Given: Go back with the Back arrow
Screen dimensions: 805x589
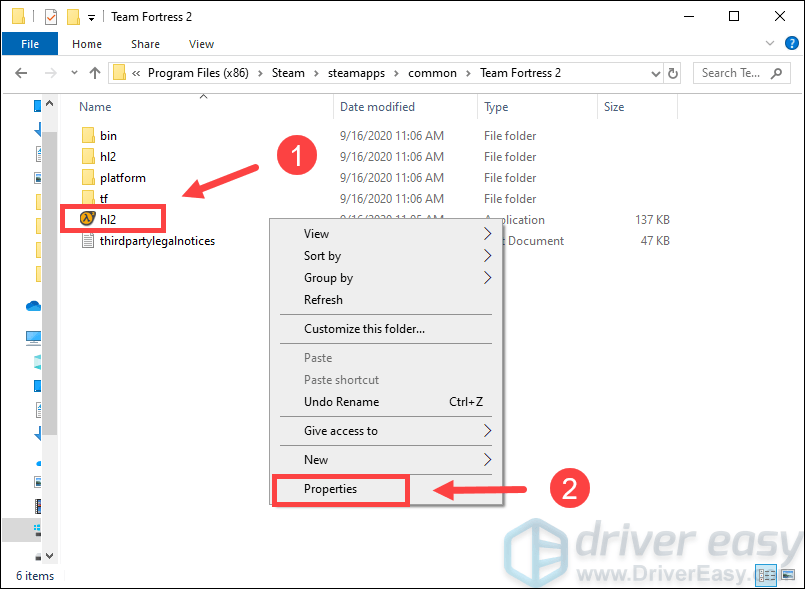Looking at the screenshot, I should click(21, 73).
